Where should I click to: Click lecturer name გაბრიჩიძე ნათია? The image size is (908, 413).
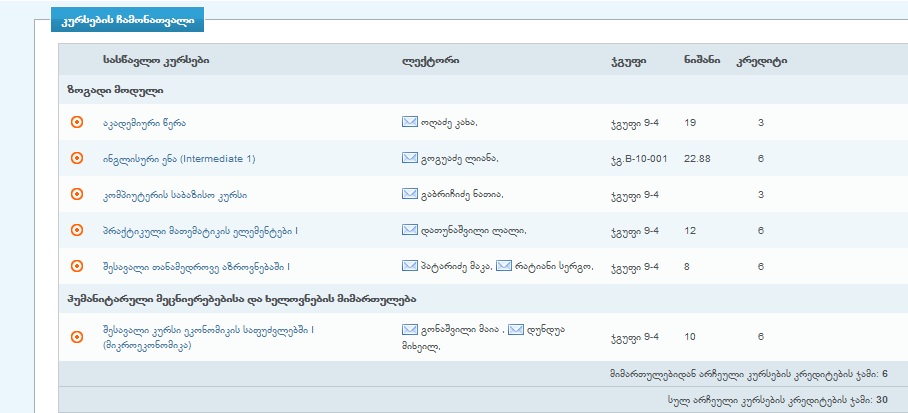pyautogui.click(x=463, y=195)
